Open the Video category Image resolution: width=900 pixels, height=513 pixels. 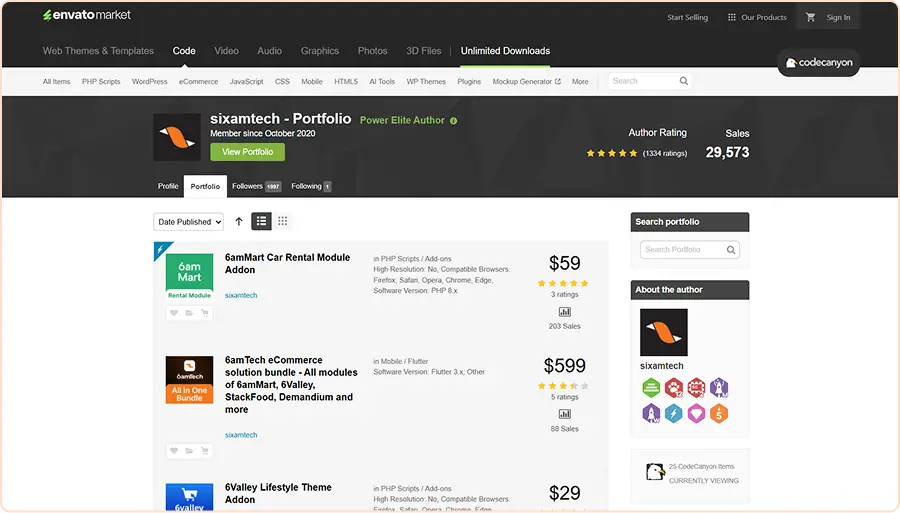click(226, 50)
